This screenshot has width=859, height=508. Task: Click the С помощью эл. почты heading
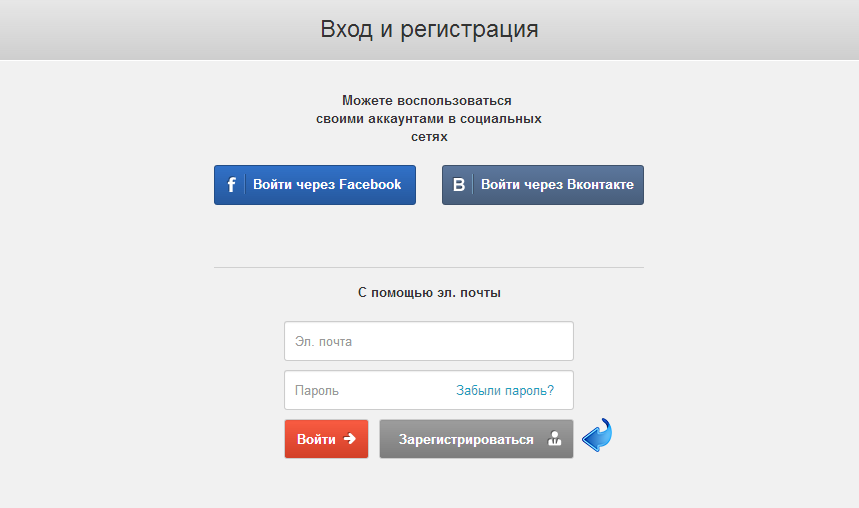point(429,294)
